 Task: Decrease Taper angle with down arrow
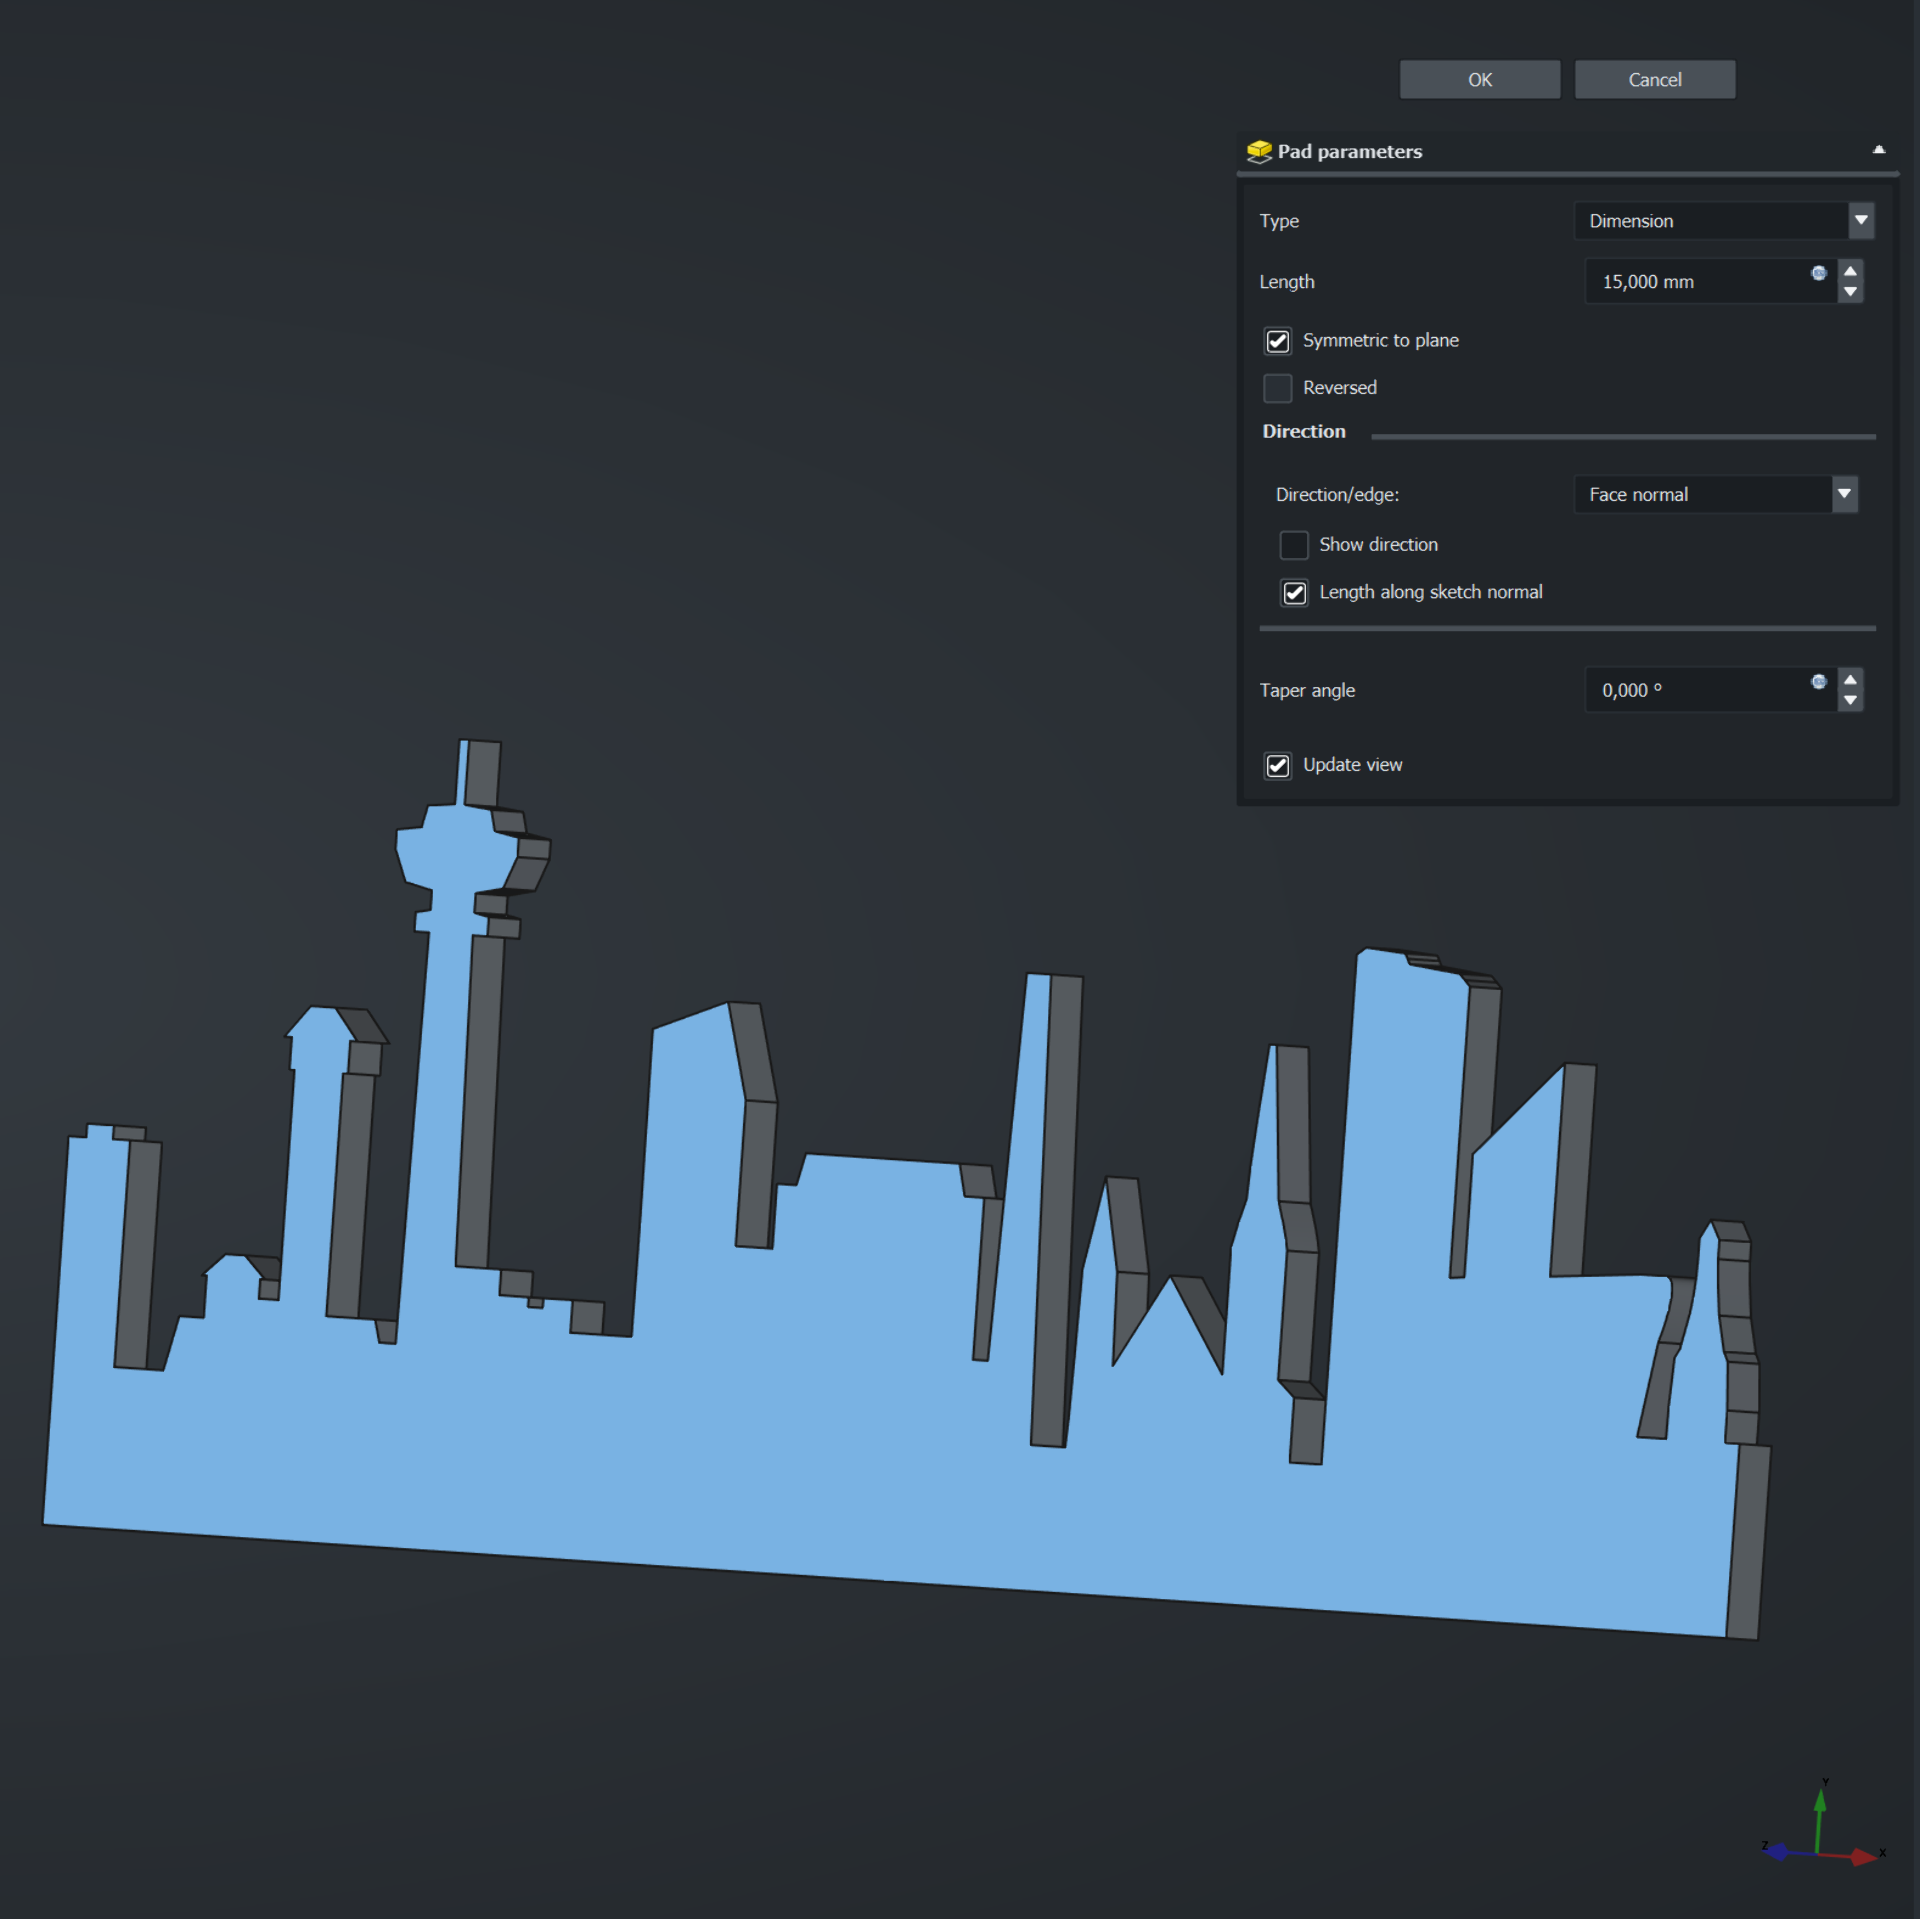pyautogui.click(x=1850, y=701)
